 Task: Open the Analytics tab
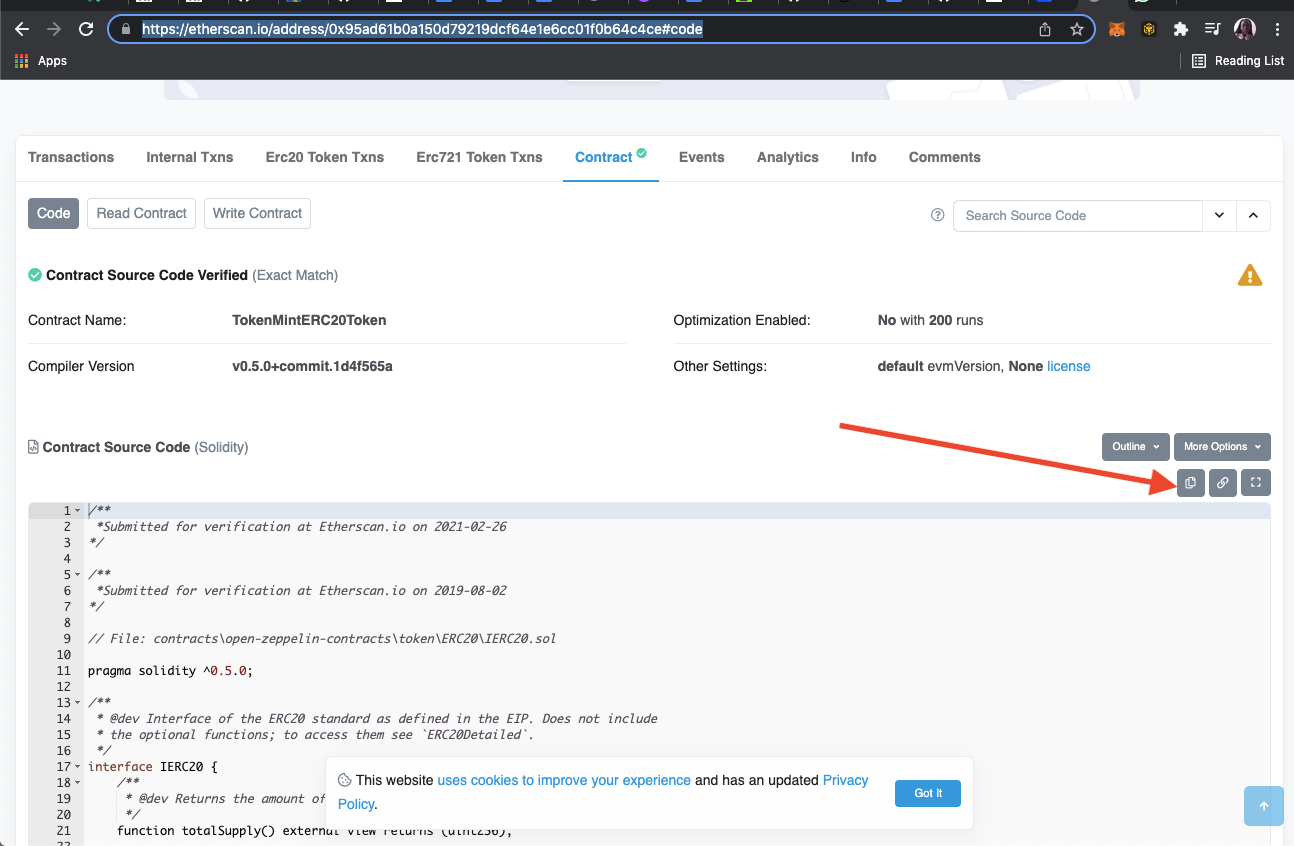[x=788, y=157]
